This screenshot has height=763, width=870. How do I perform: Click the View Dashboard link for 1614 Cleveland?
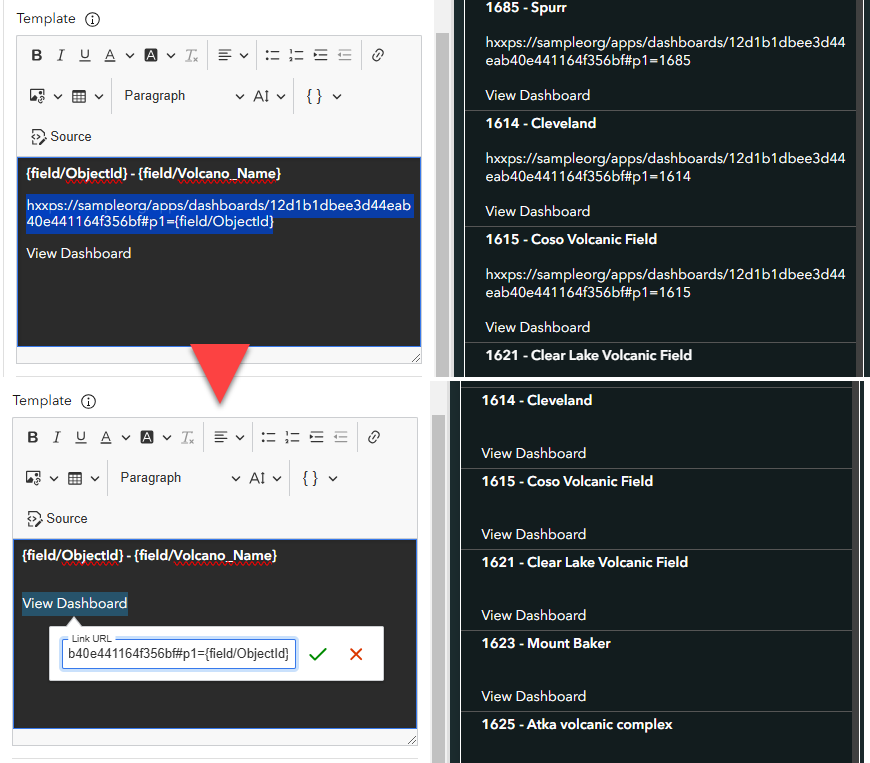pyautogui.click(x=537, y=211)
